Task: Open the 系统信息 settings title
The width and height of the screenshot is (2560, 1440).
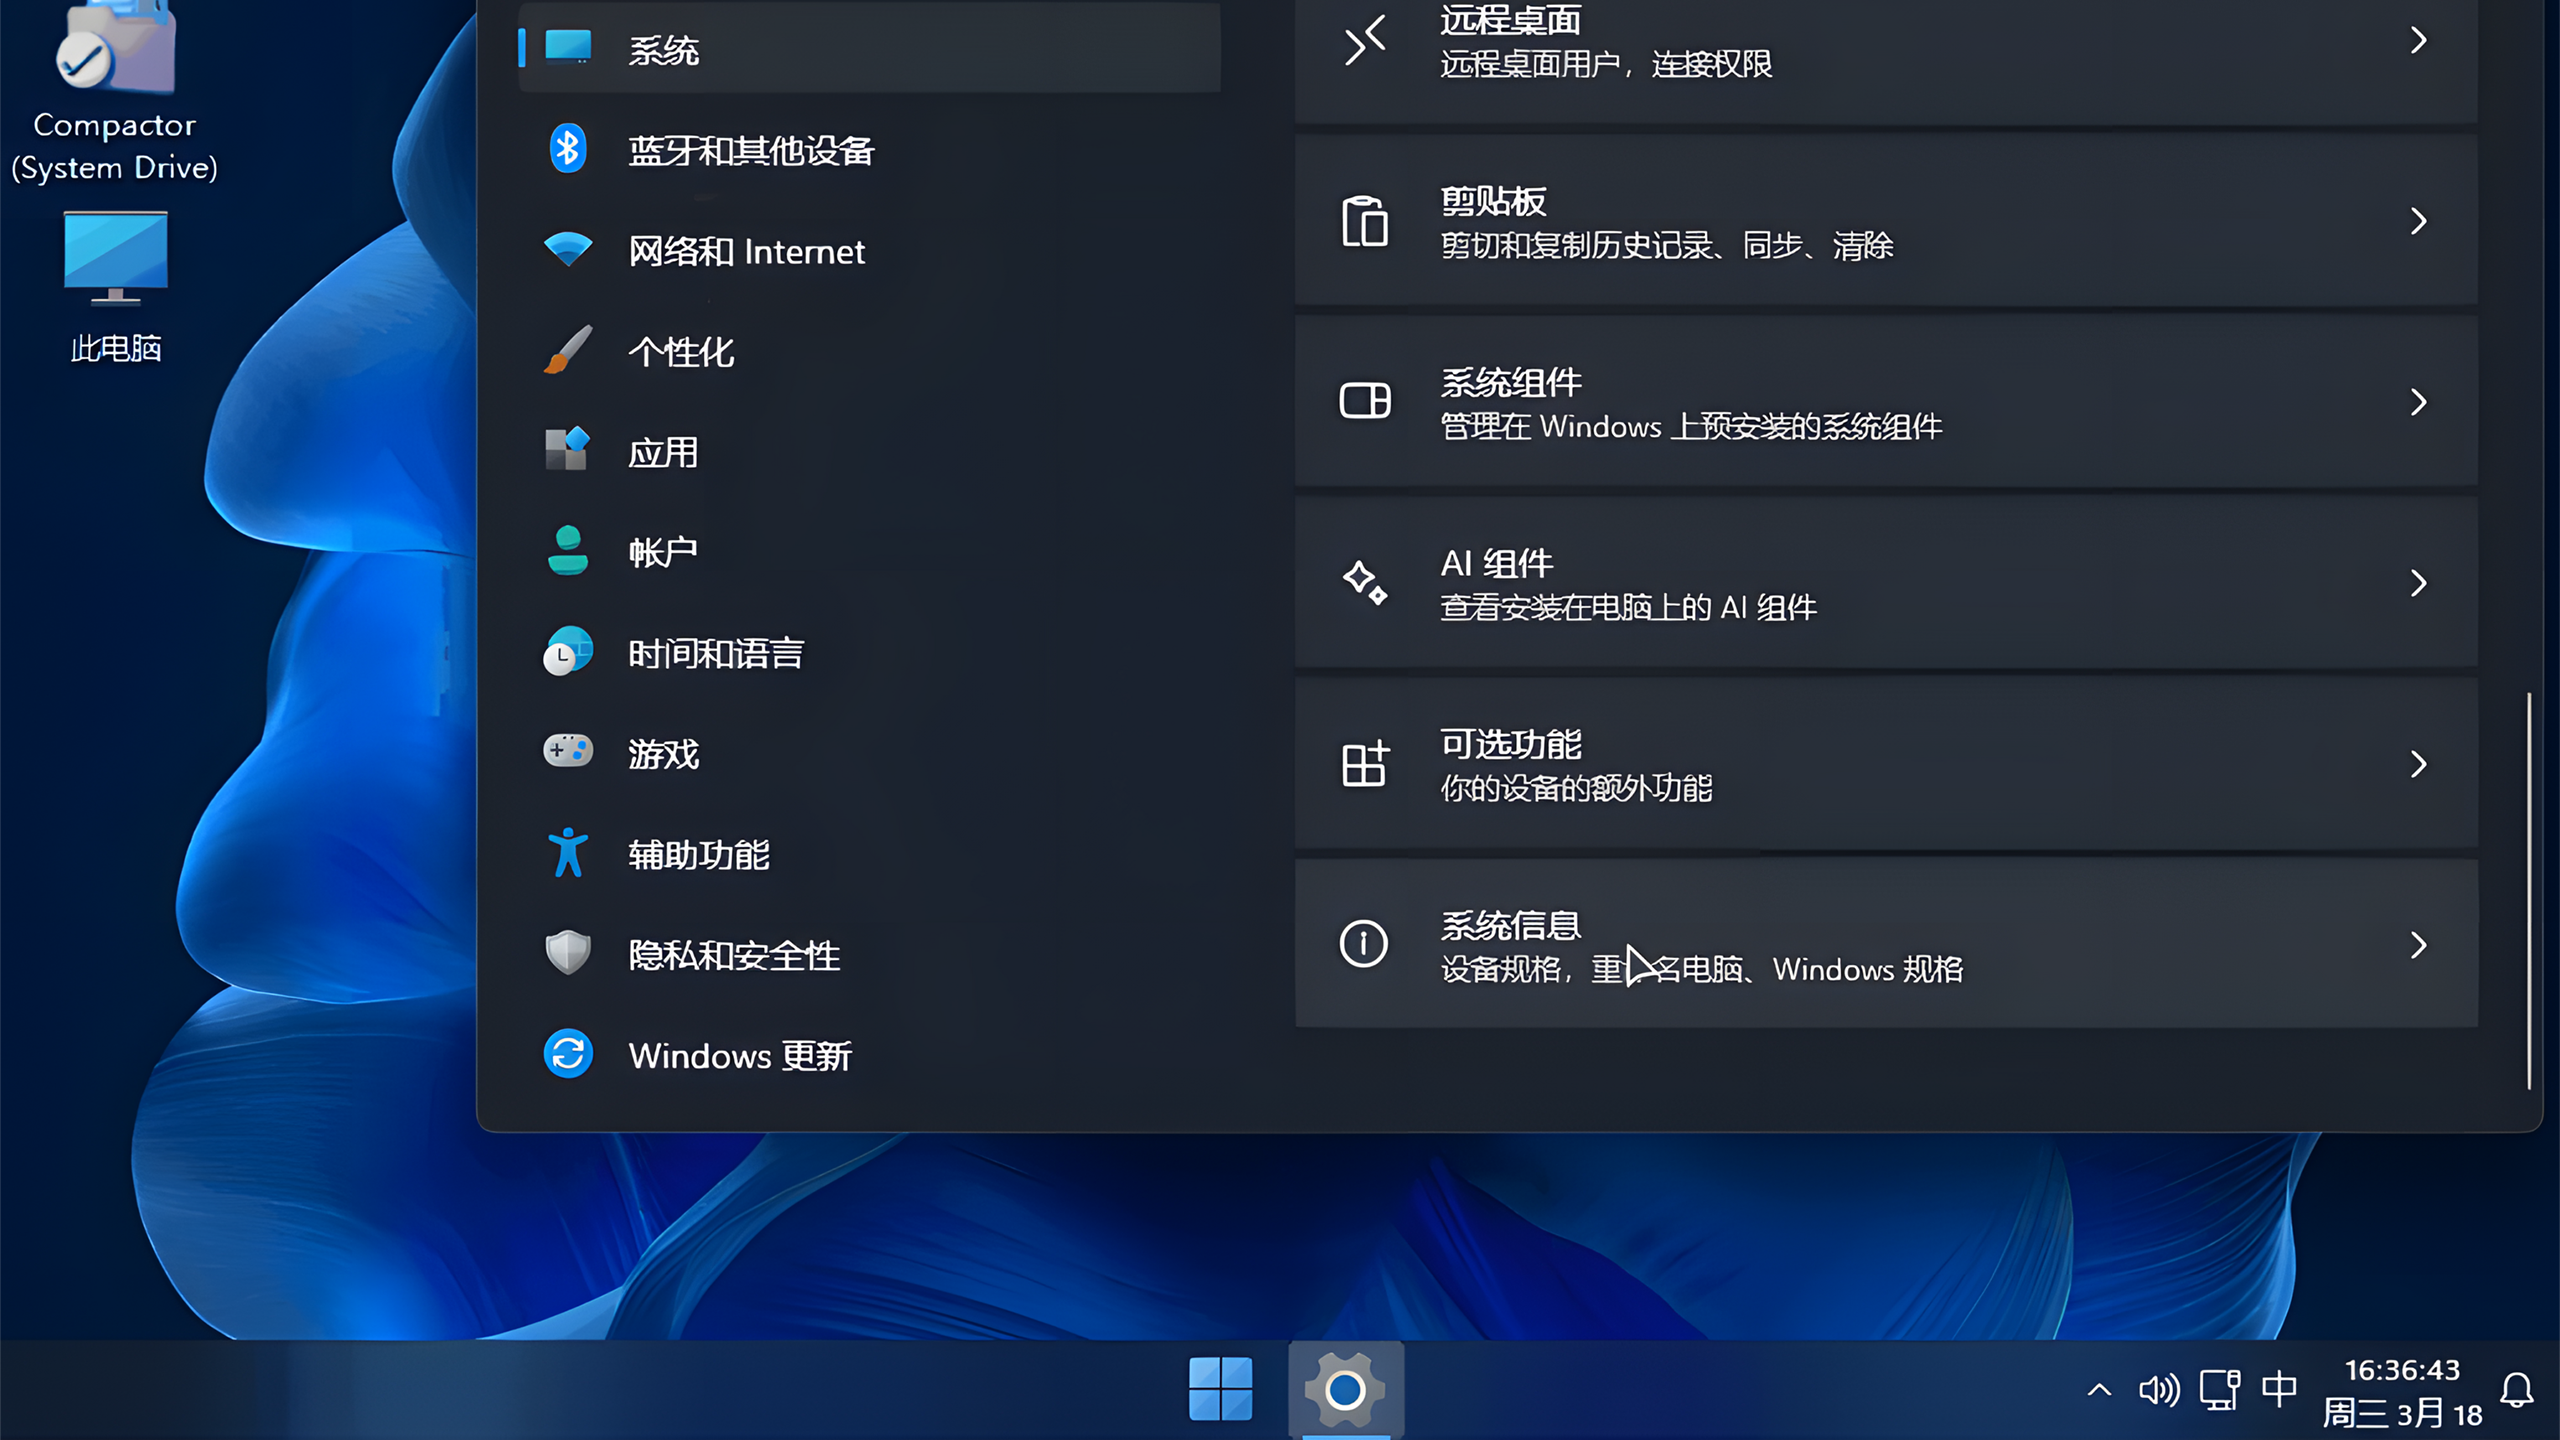Action: (x=1510, y=925)
